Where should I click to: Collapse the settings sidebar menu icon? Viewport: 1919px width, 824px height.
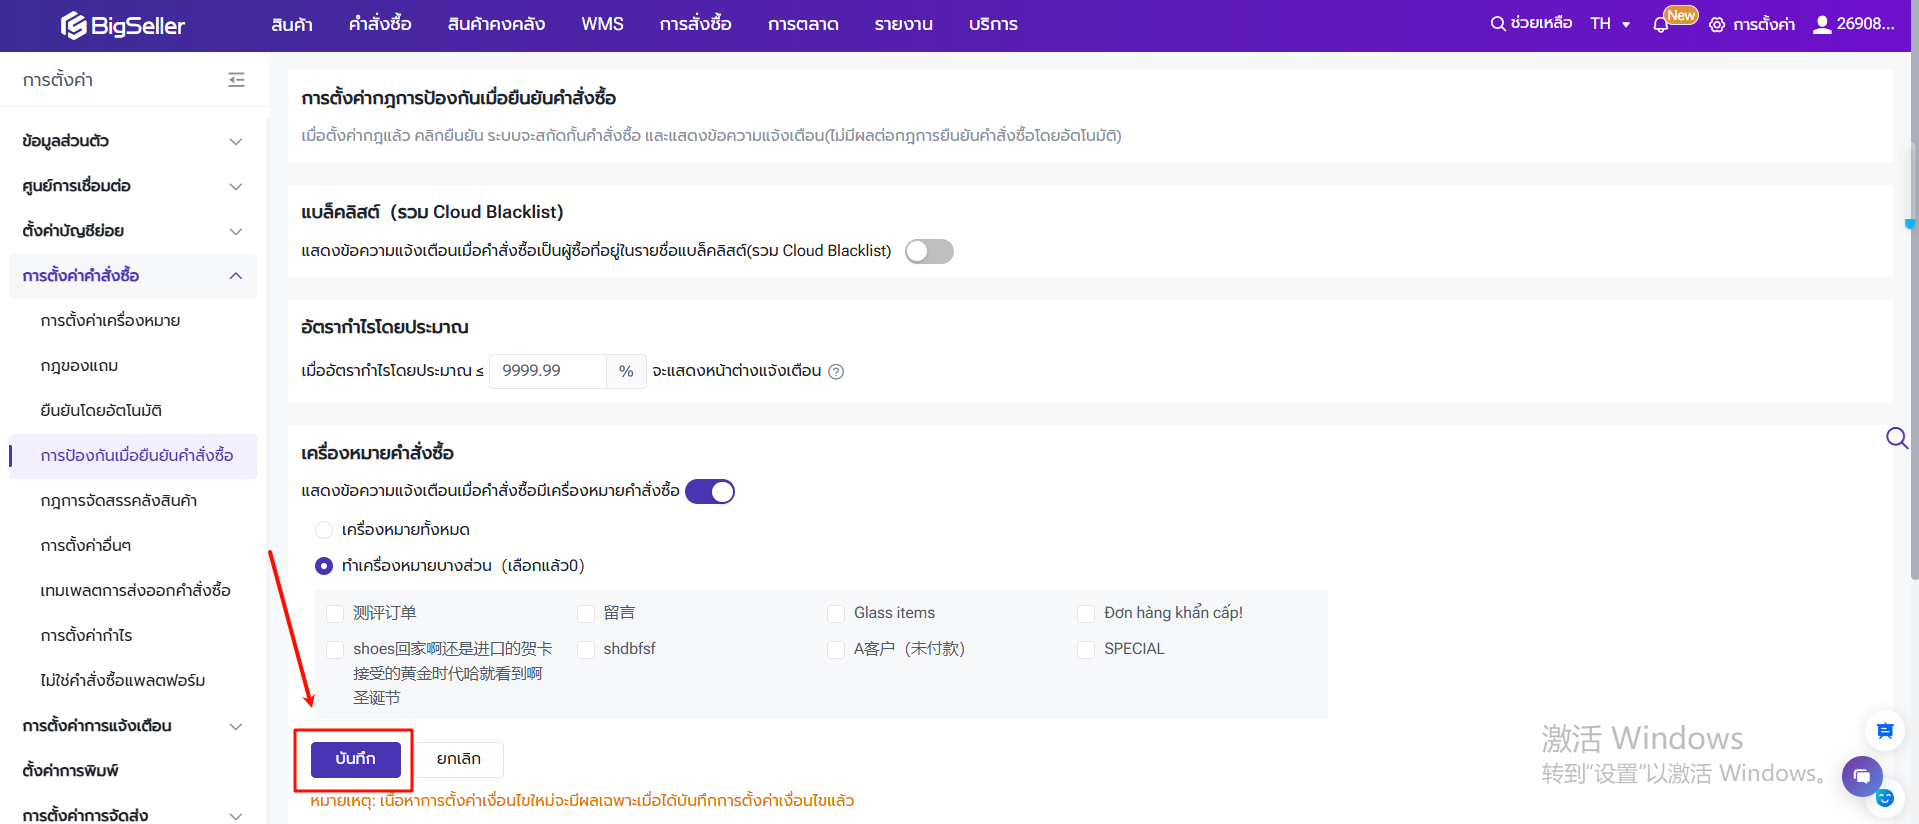pyautogui.click(x=236, y=80)
